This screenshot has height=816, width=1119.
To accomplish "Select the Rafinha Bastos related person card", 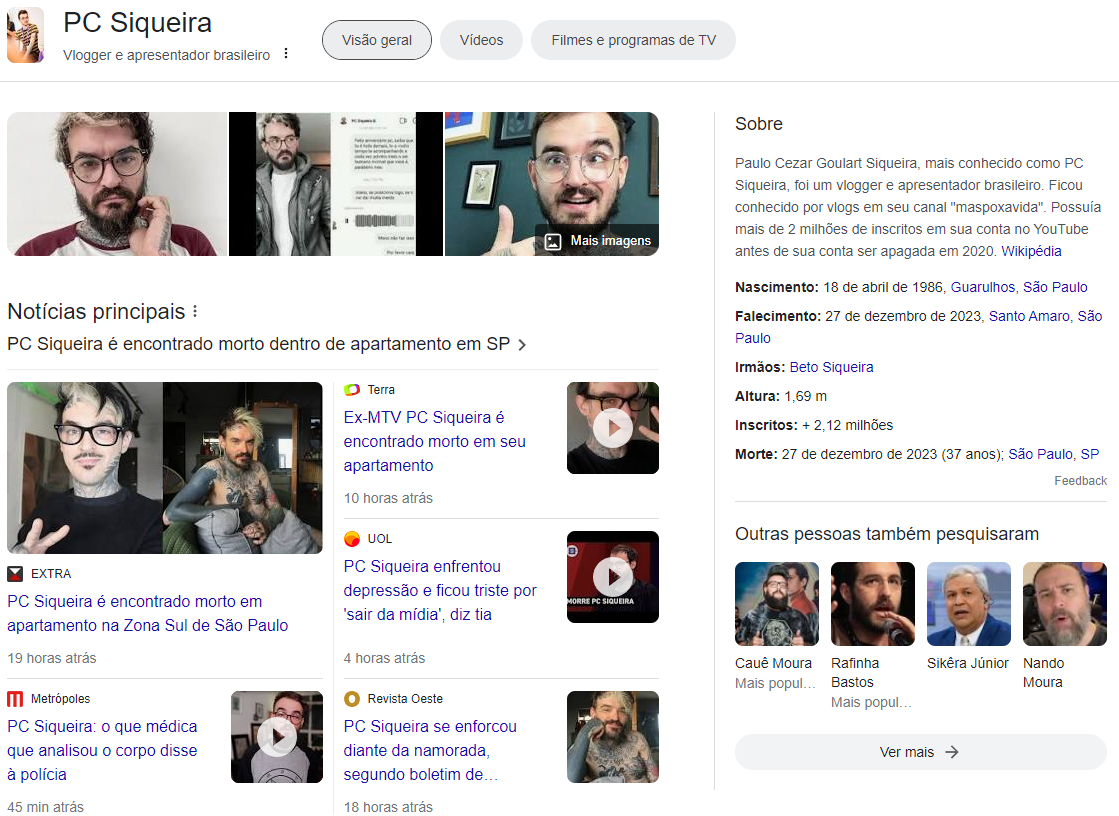I will pyautogui.click(x=873, y=636).
